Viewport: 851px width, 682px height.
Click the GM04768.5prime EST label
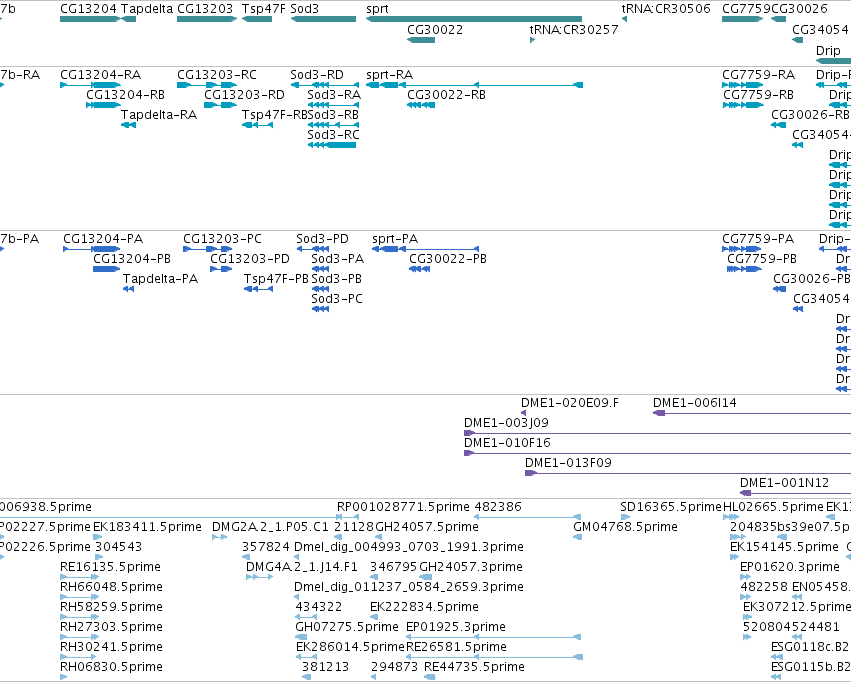tap(626, 527)
